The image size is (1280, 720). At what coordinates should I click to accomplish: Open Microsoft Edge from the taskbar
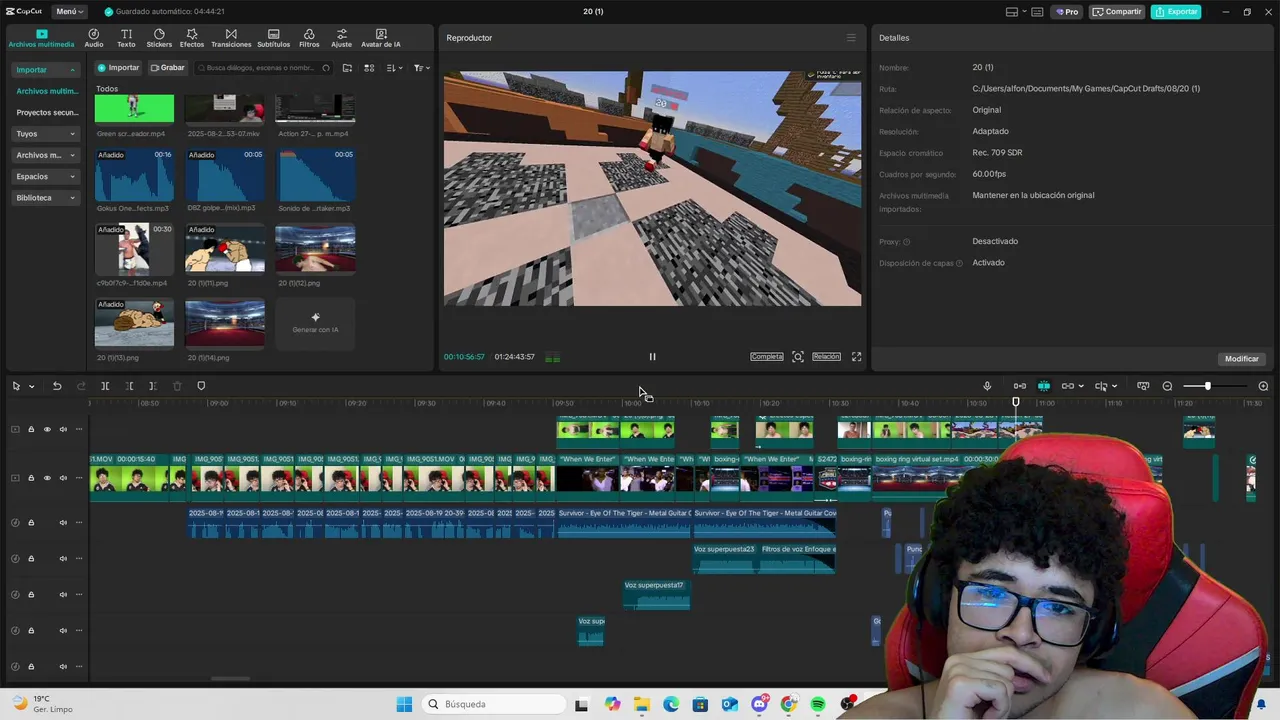[x=671, y=704]
